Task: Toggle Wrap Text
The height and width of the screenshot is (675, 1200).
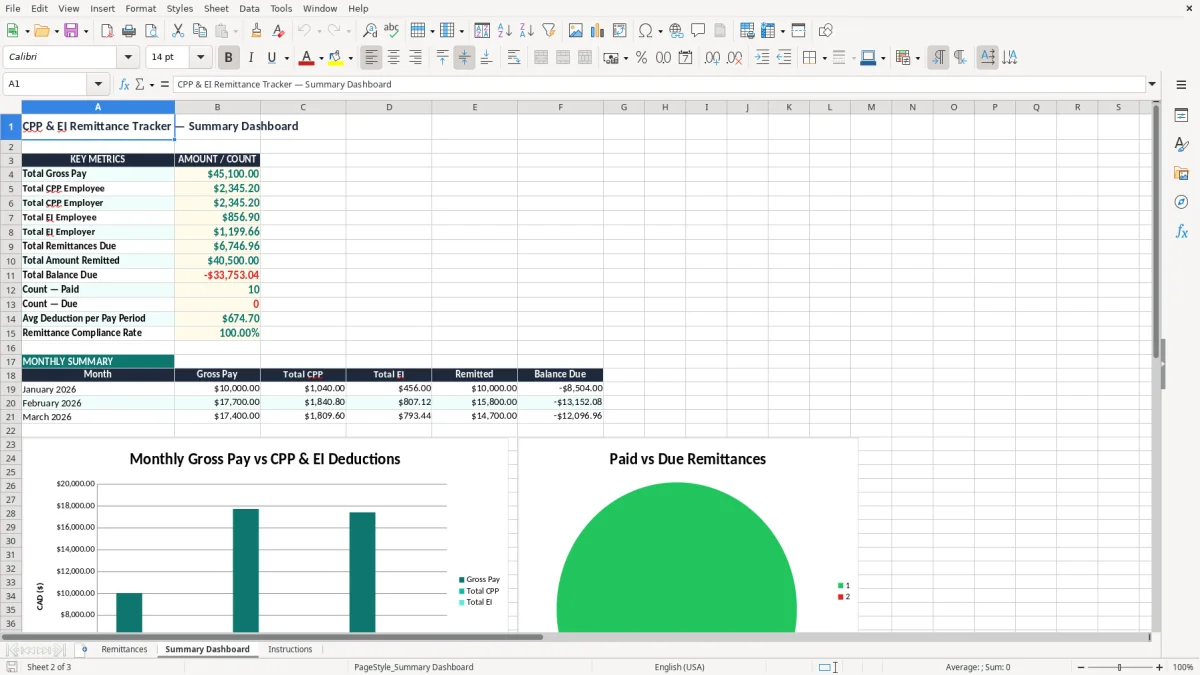Action: 513,58
